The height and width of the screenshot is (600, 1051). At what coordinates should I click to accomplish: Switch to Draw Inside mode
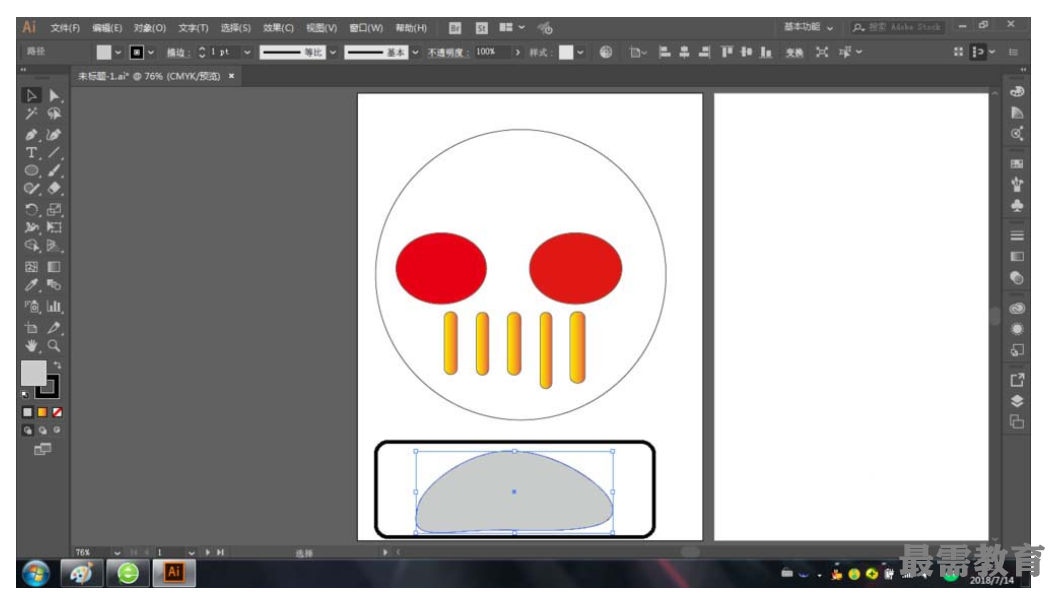click(57, 430)
